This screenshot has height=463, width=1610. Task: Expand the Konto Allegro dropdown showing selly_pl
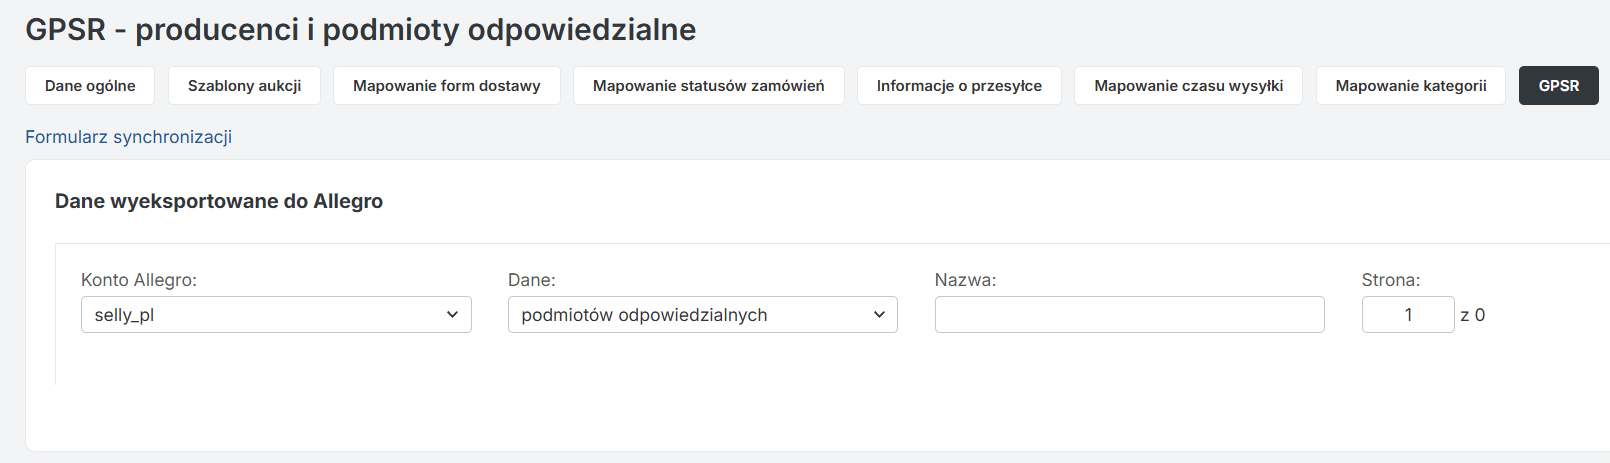point(275,315)
